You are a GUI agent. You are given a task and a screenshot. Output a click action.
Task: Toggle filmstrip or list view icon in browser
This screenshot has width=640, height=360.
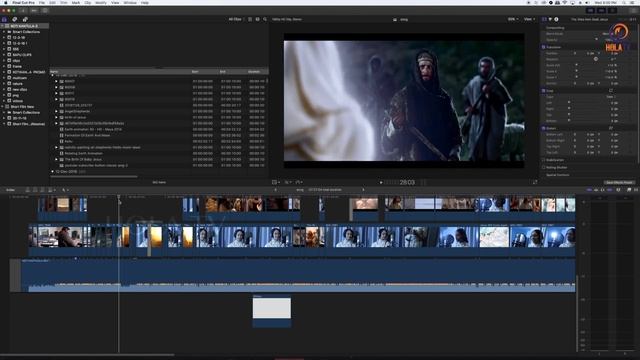coord(250,19)
